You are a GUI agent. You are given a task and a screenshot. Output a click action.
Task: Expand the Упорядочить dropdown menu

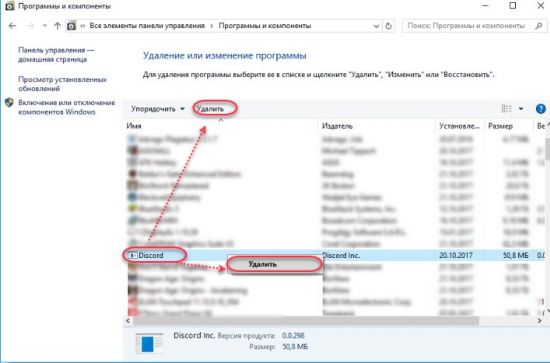[x=157, y=109]
